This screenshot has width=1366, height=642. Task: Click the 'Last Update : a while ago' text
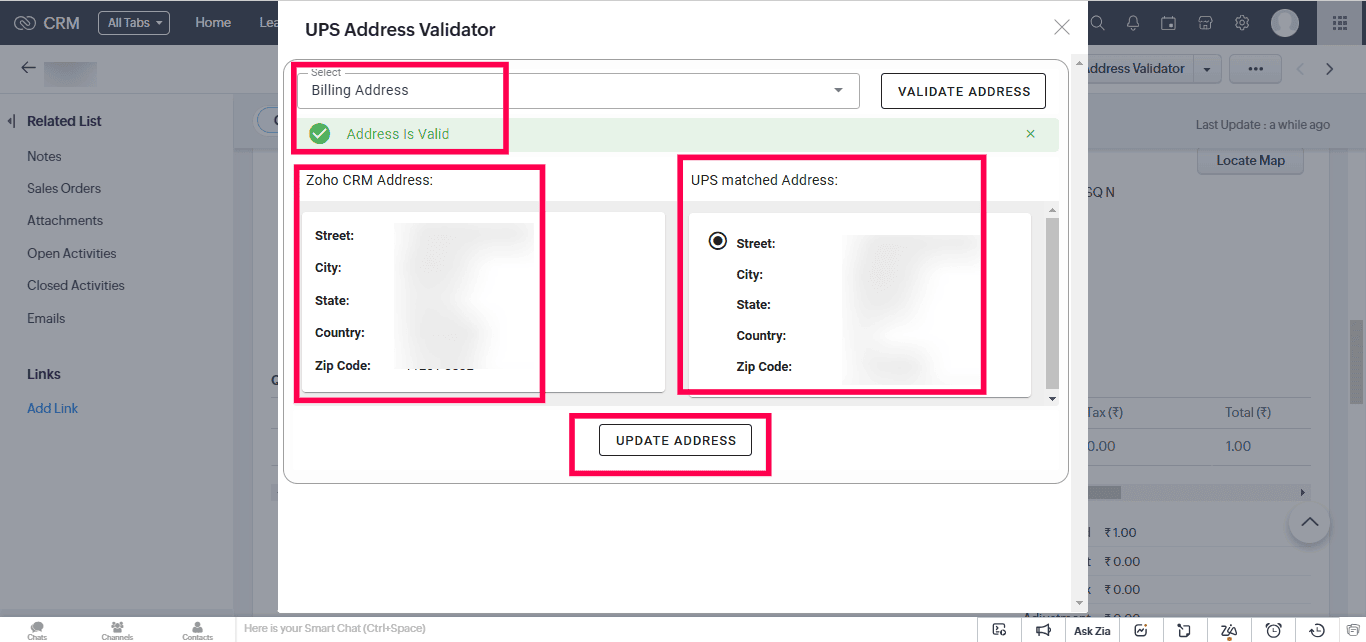pos(1263,125)
